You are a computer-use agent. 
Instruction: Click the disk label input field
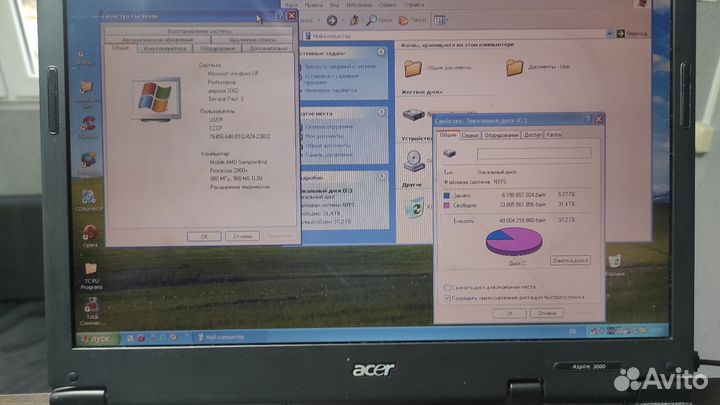point(534,153)
